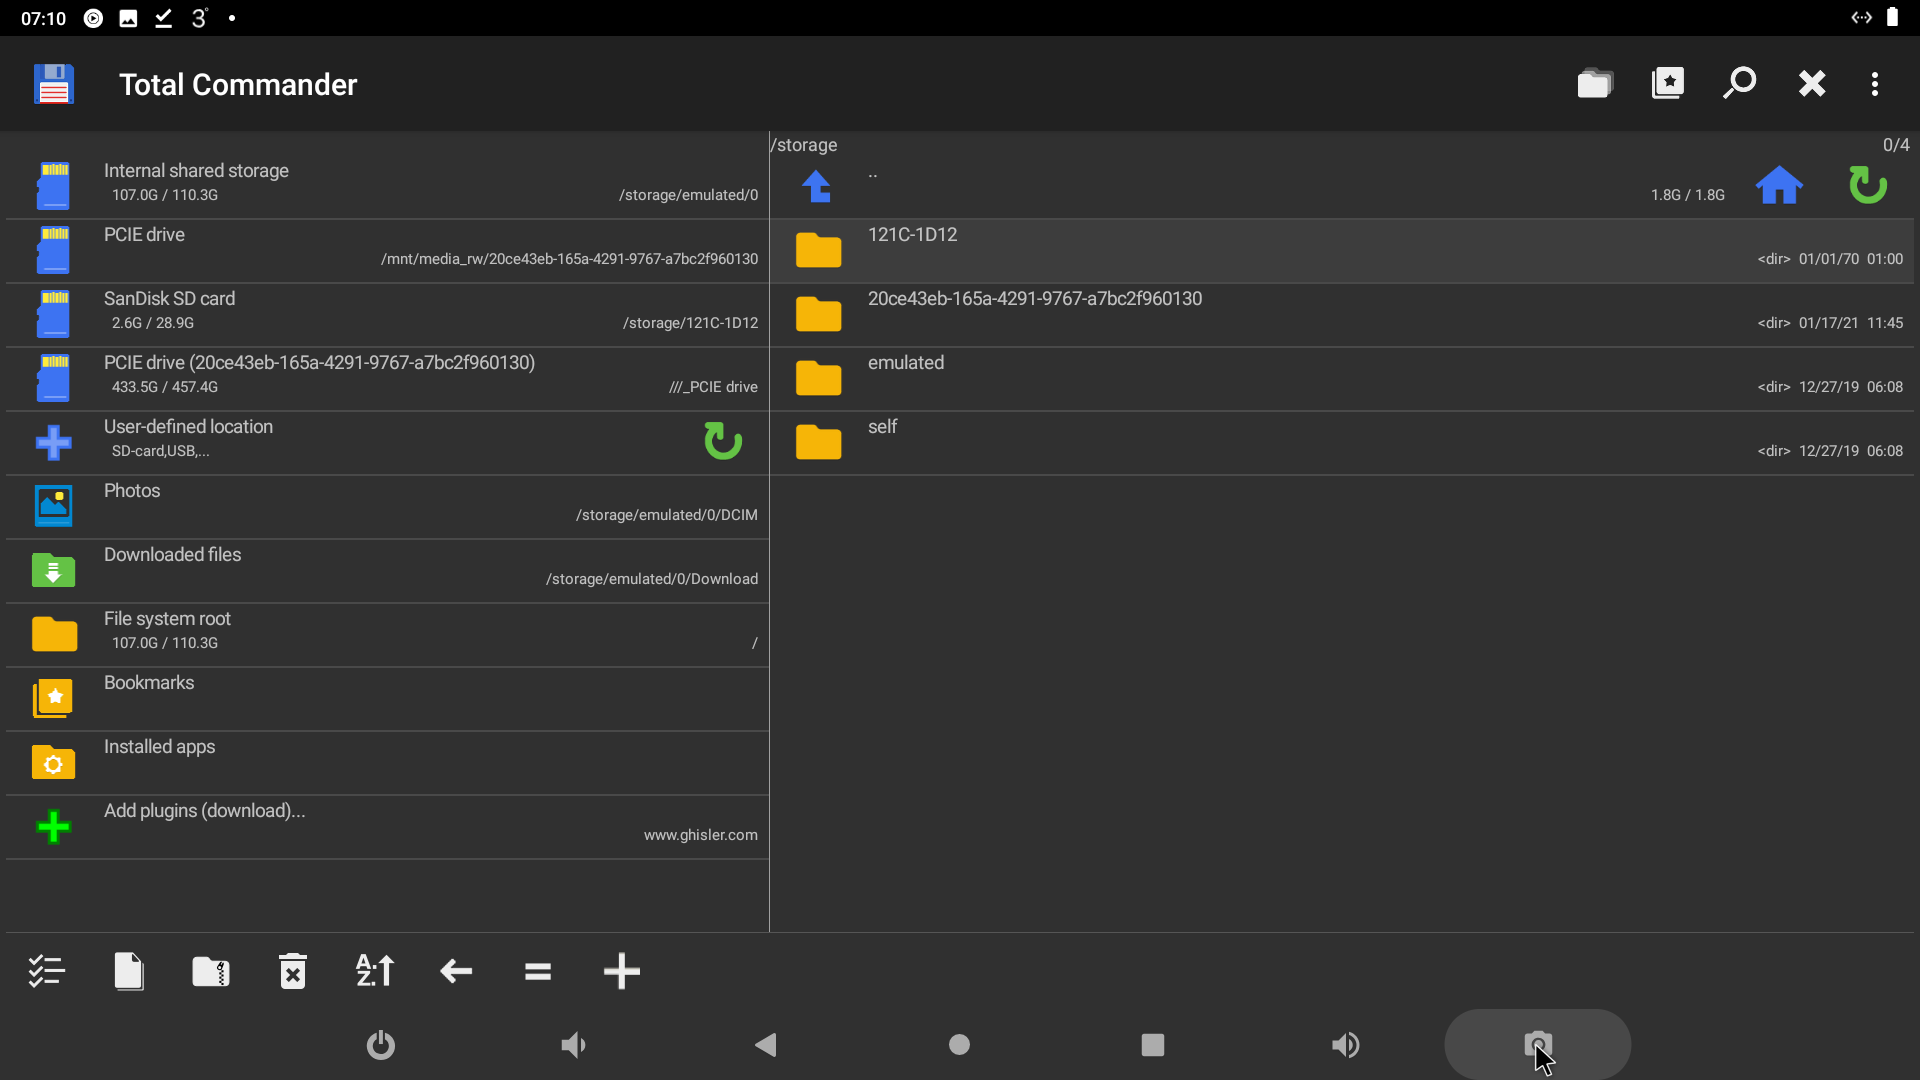Click the Installed apps gear folder icon
Viewport: 1920px width, 1080px height.
53,762
